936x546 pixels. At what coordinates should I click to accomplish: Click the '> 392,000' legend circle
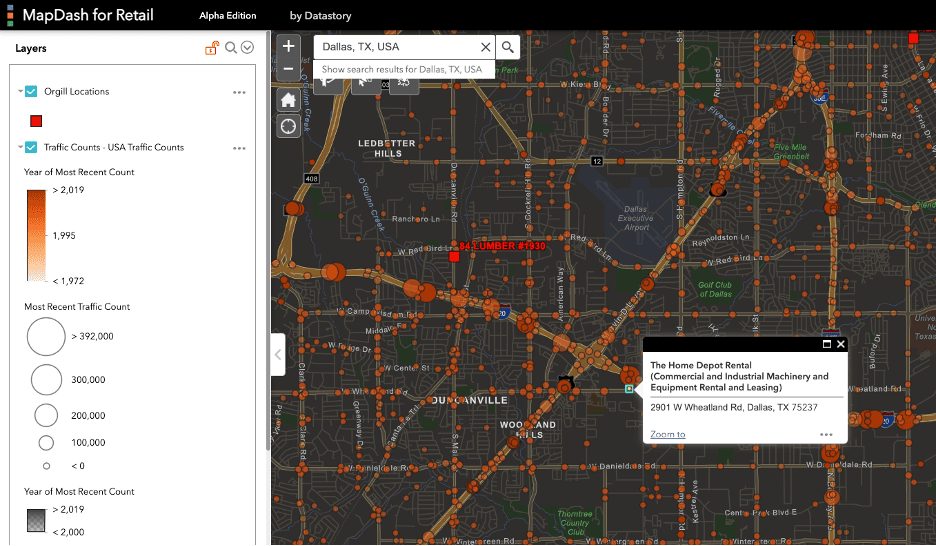(46, 337)
